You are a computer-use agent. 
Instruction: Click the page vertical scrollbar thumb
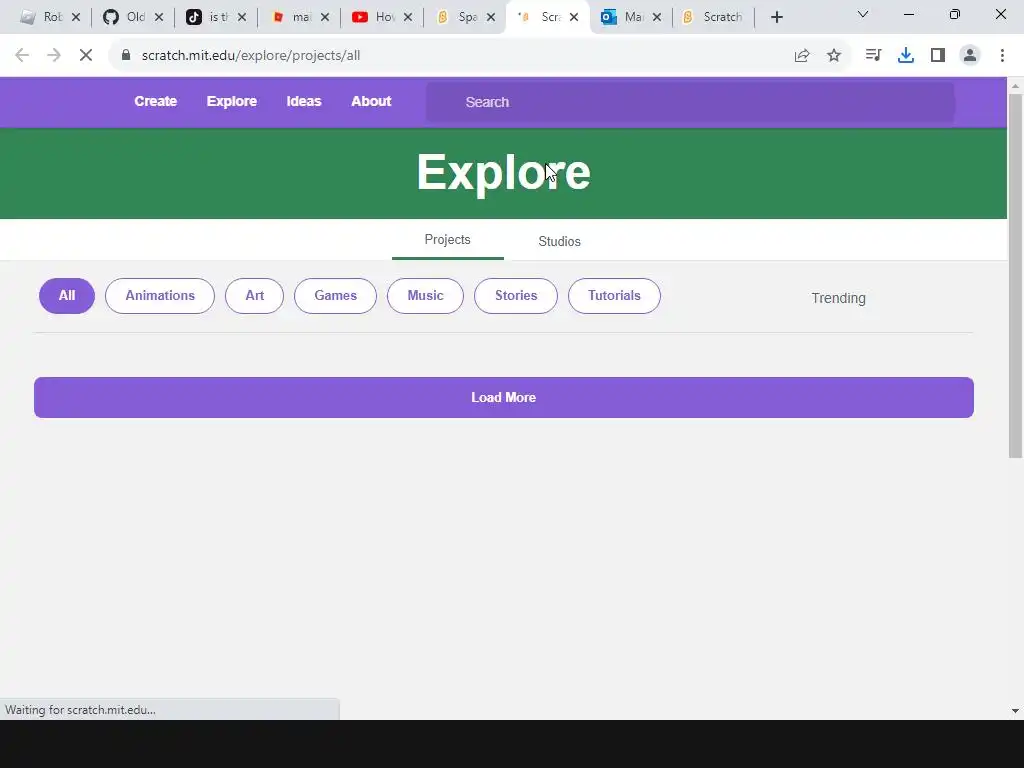click(x=1015, y=276)
